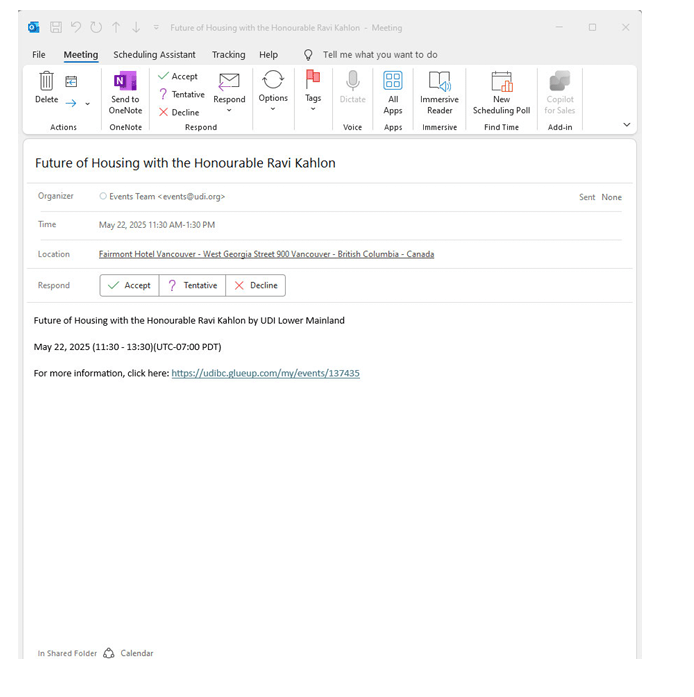The width and height of the screenshot is (694, 697).
Task: Open the udibc.glueup.com event link
Action: pos(265,373)
